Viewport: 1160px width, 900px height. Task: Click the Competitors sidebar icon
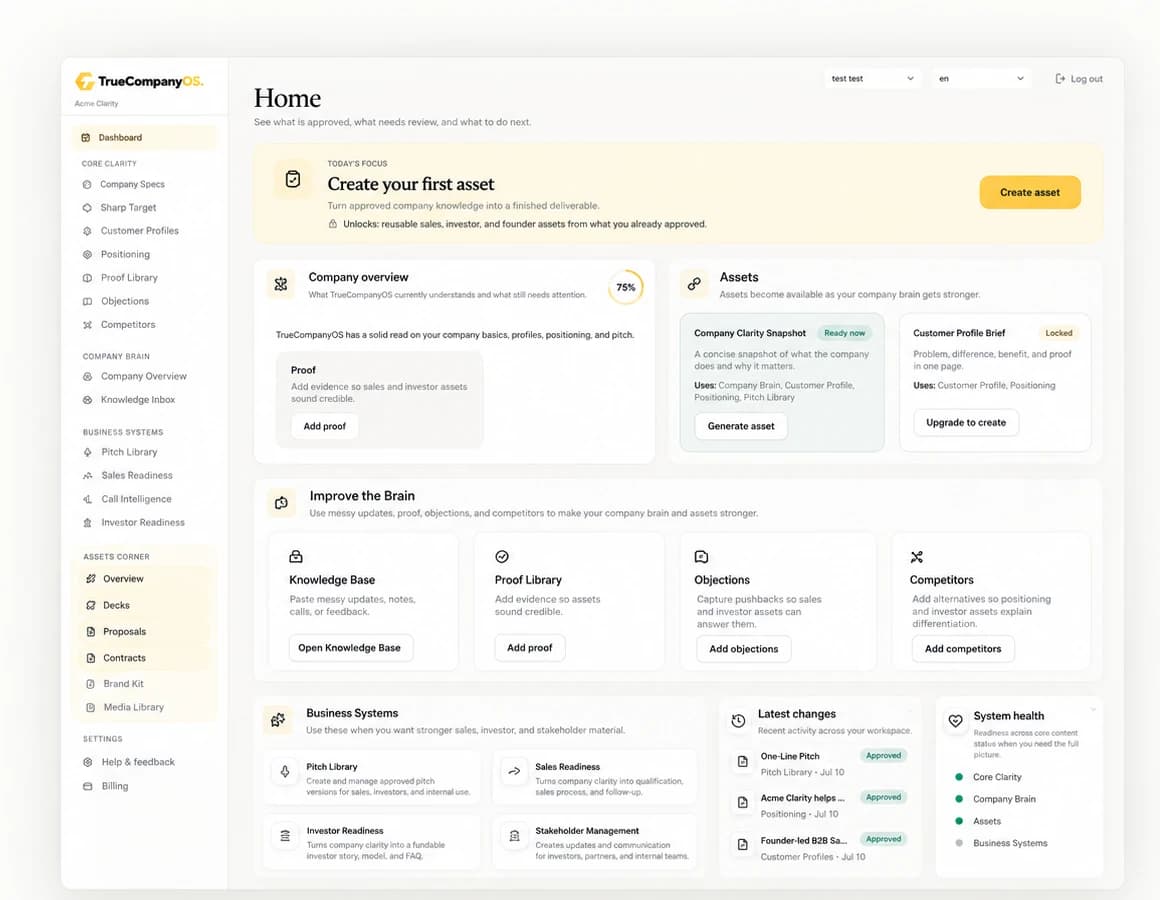(x=87, y=325)
